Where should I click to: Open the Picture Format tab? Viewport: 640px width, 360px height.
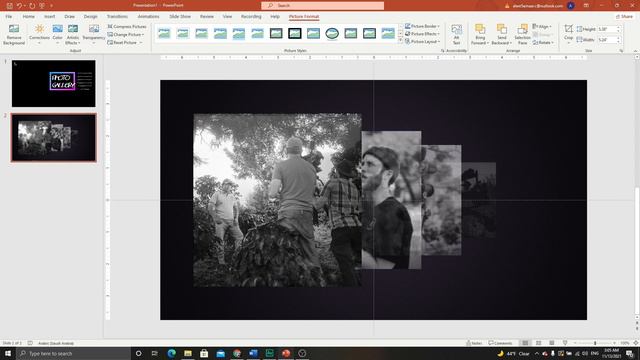coord(304,16)
